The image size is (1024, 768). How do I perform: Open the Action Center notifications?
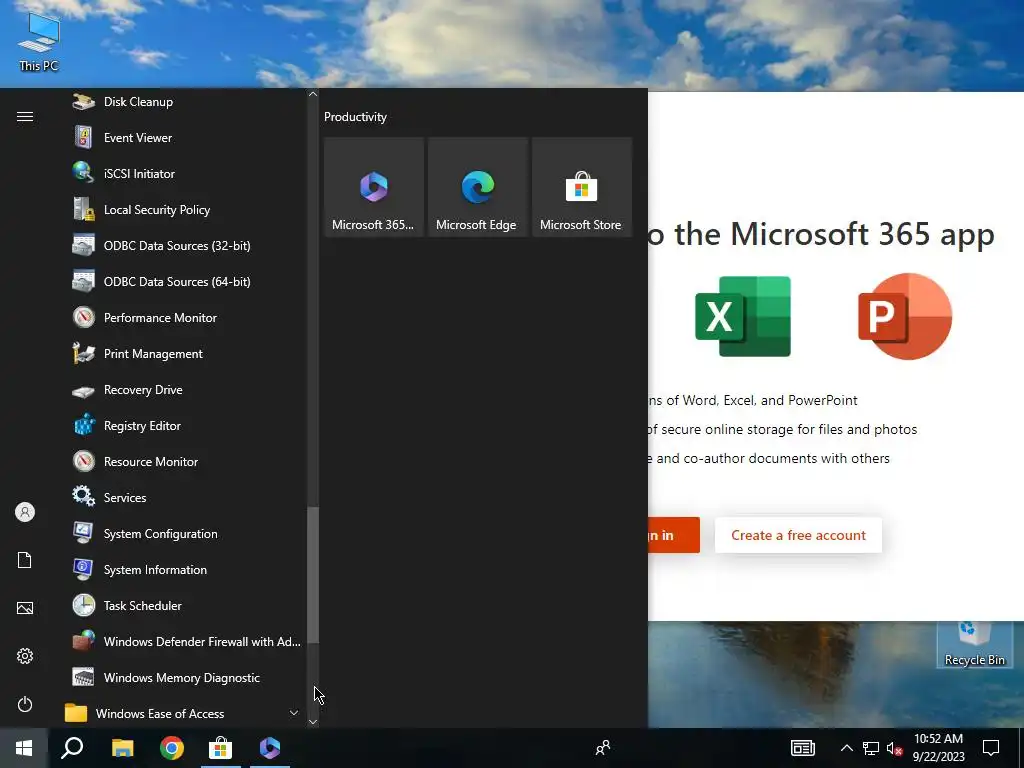coord(991,748)
